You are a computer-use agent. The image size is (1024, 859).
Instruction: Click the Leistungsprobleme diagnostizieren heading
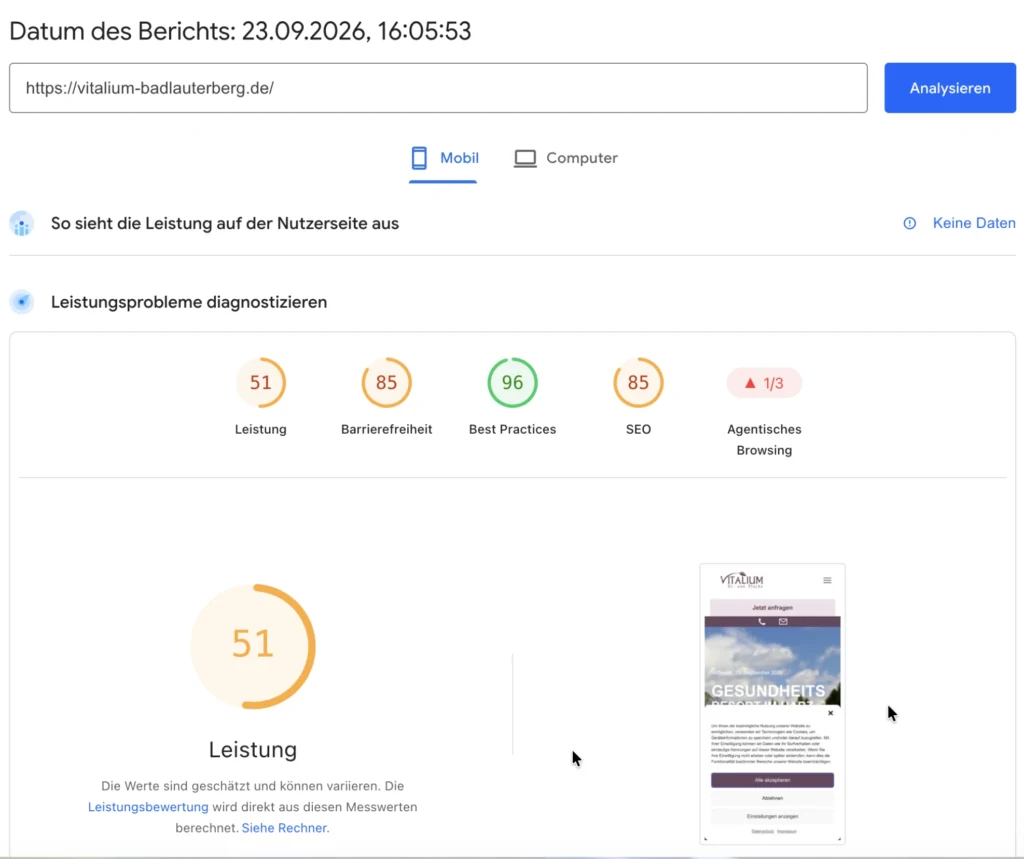[189, 302]
